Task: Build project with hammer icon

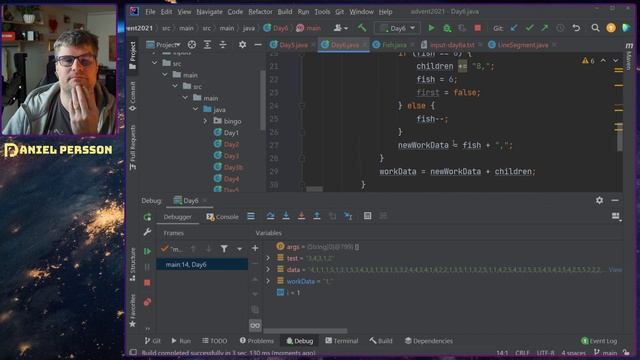Action: point(362,28)
